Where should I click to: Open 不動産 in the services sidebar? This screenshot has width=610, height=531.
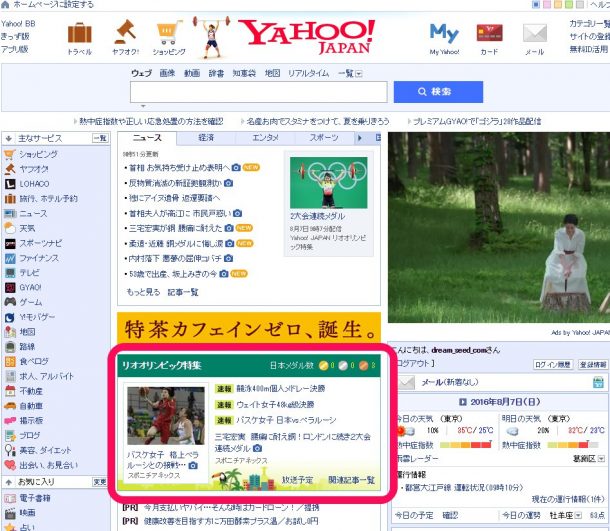[31, 391]
